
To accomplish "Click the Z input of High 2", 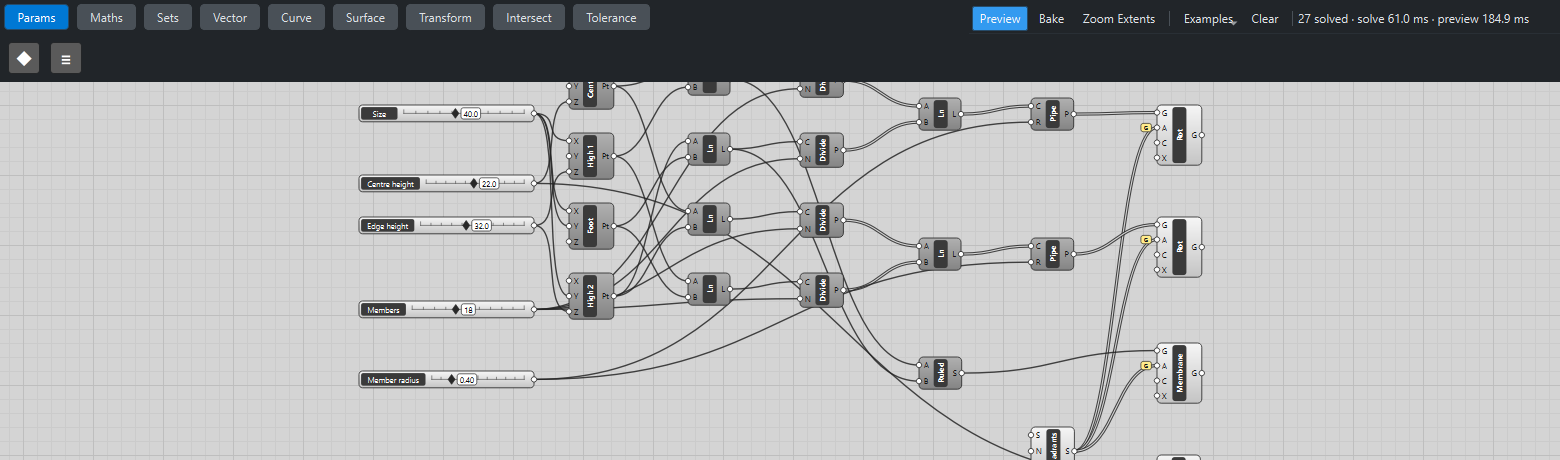I will (x=569, y=312).
